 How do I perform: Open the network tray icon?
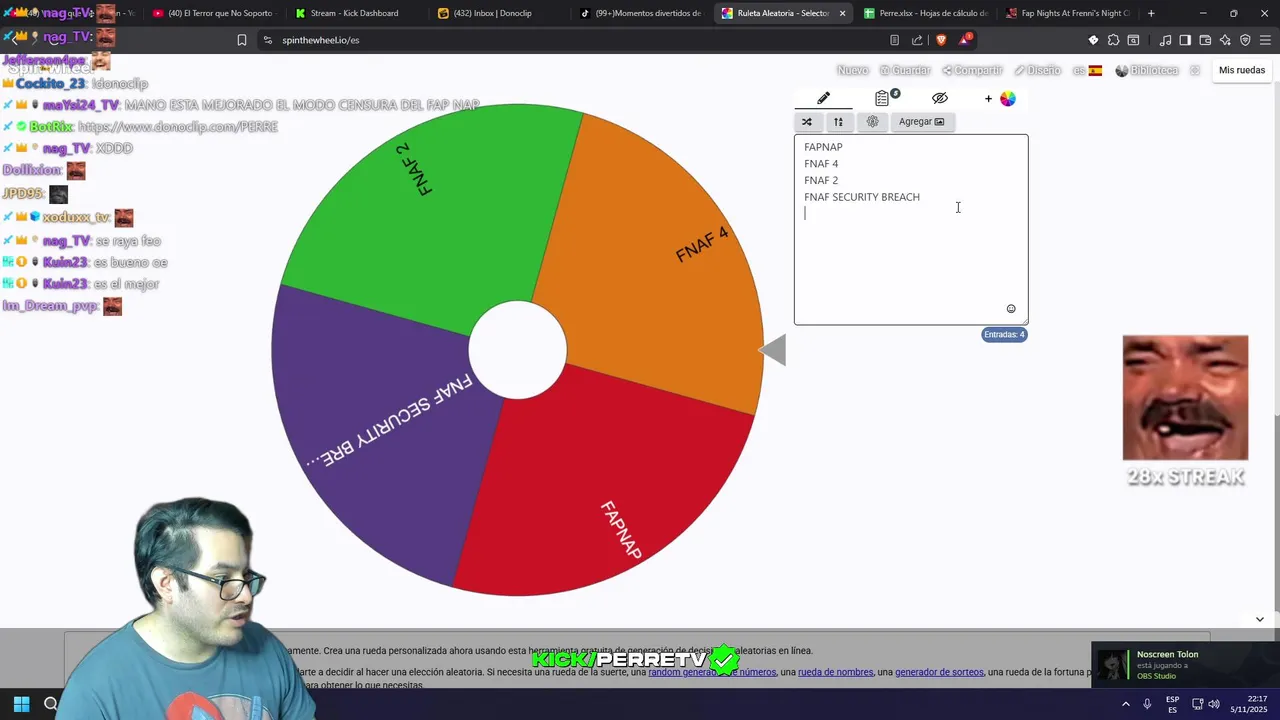[1197, 703]
